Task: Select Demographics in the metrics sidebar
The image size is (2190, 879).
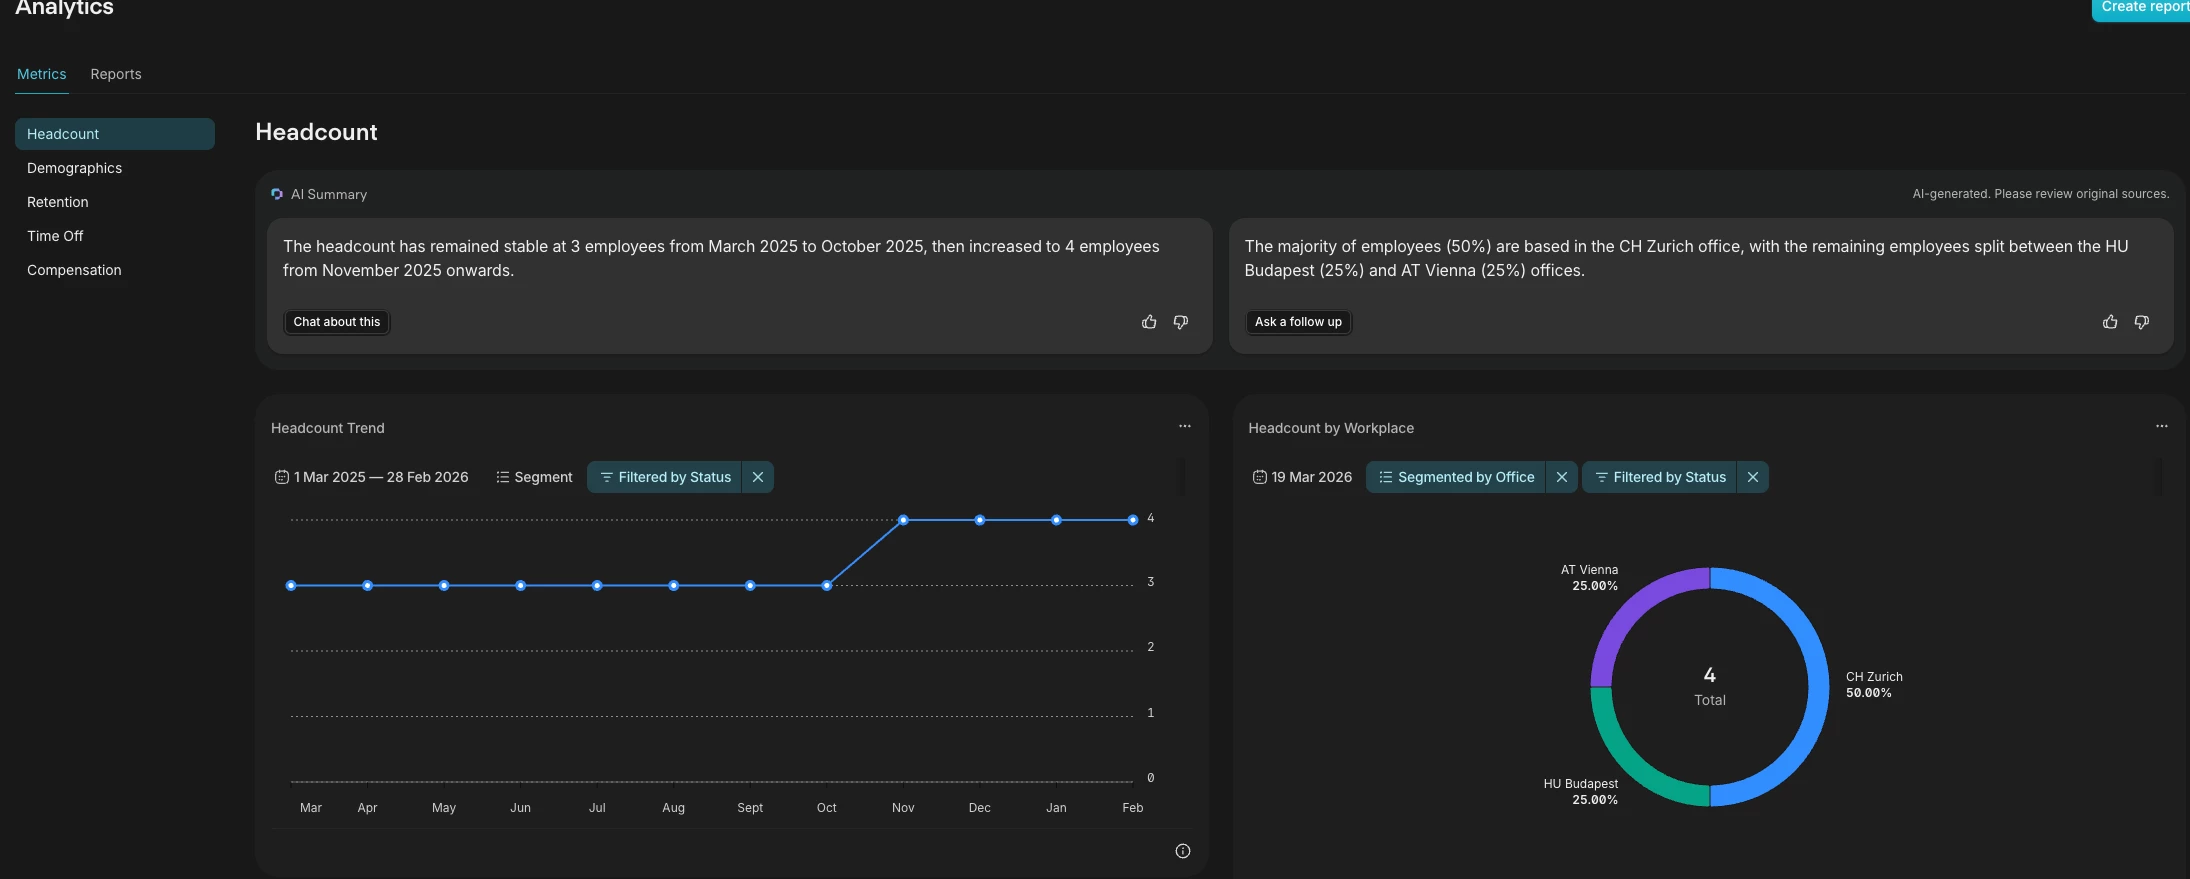Action: 74,168
